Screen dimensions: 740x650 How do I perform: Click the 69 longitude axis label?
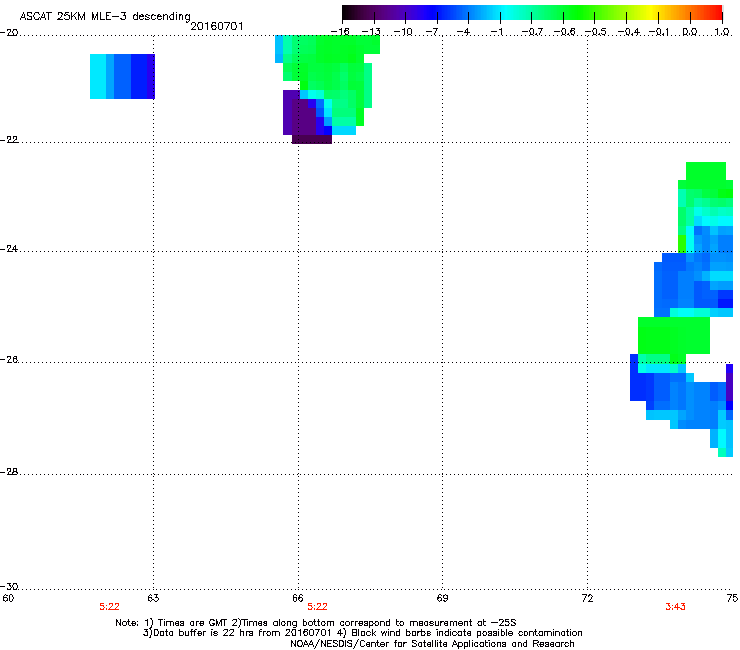pyautogui.click(x=442, y=598)
